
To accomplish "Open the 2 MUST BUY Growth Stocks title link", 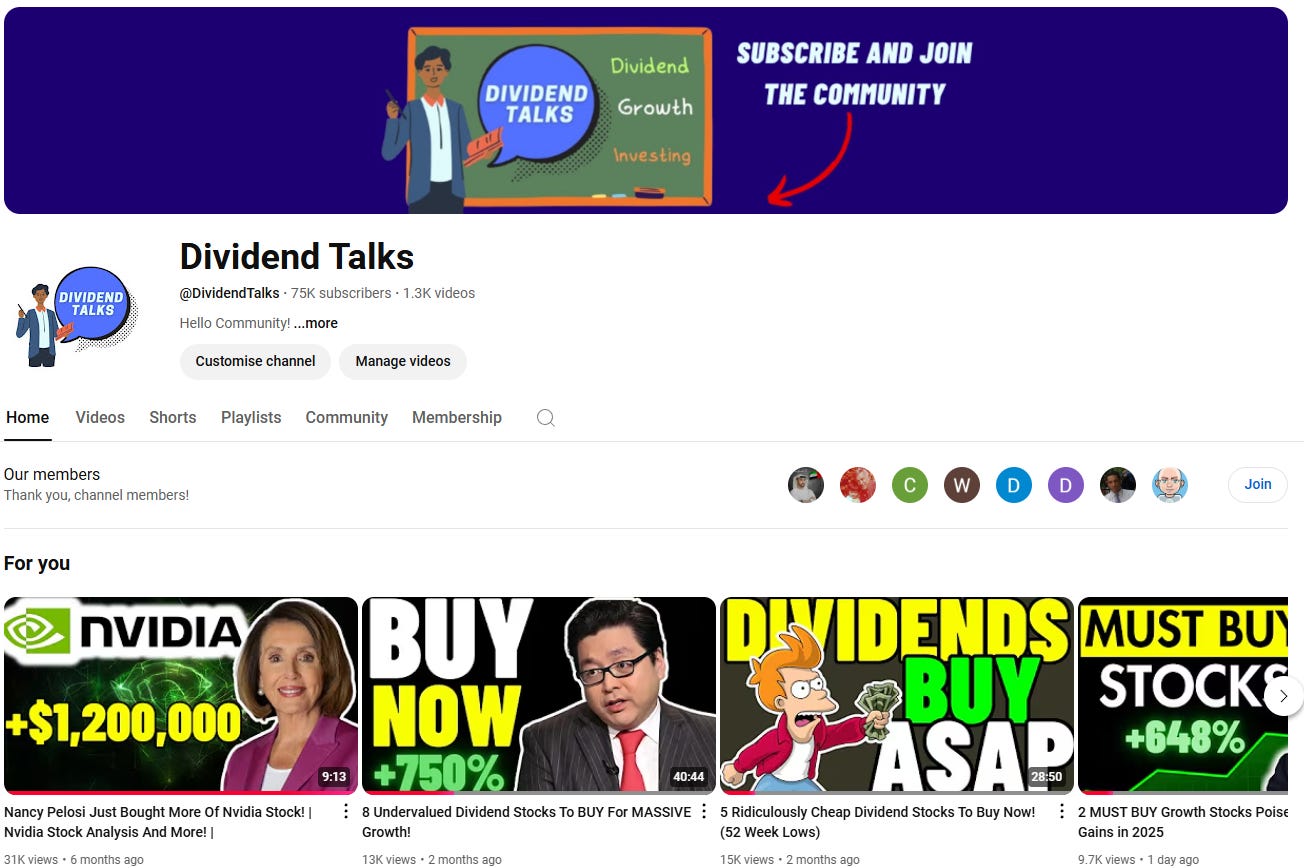I will click(x=1183, y=822).
